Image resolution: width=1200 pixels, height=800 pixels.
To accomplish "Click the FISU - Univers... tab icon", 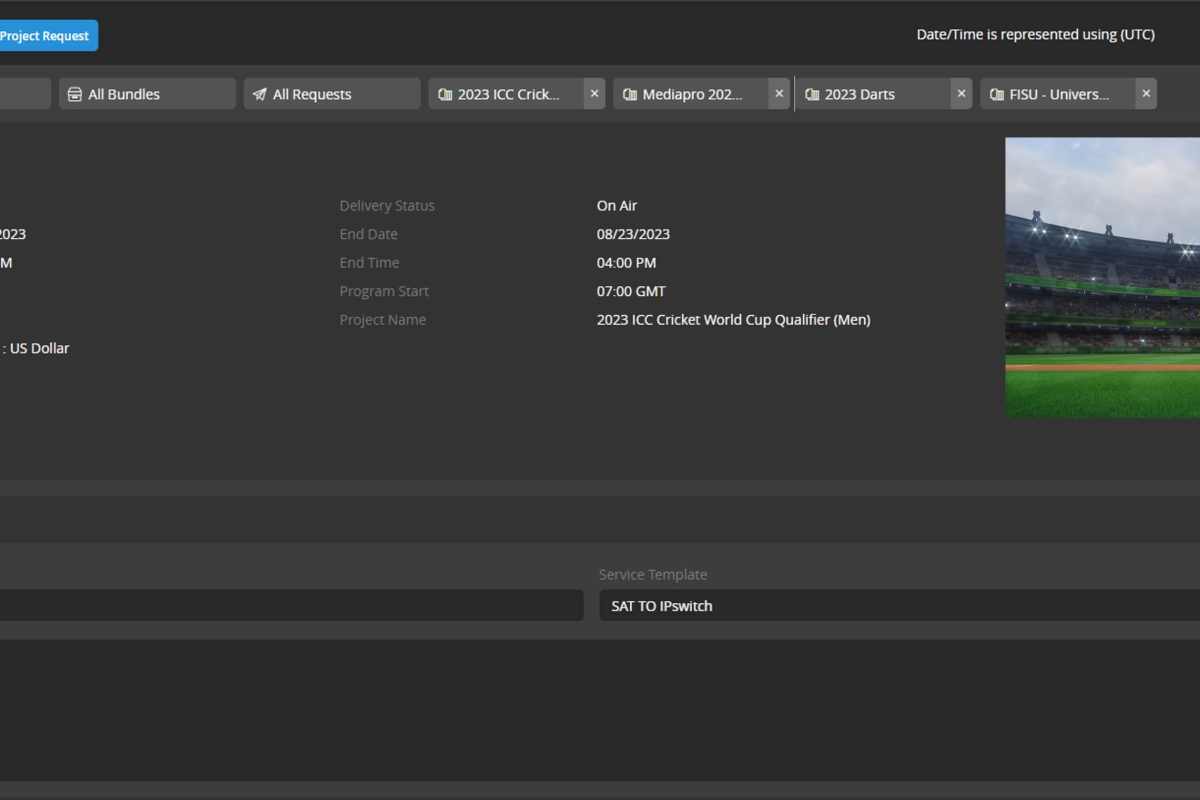I will point(997,94).
